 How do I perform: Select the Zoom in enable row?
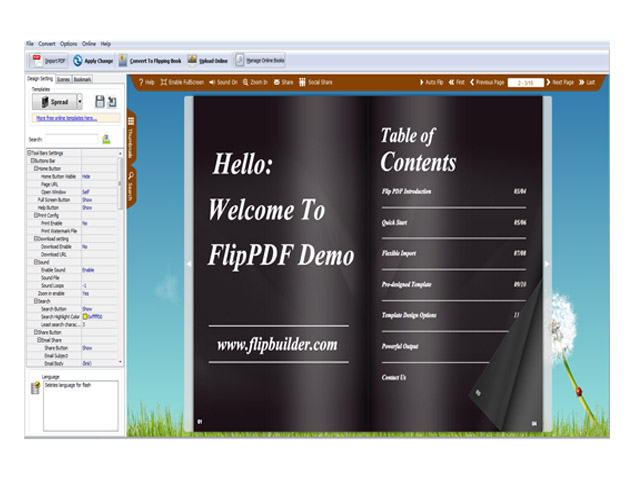pyautogui.click(x=72, y=293)
